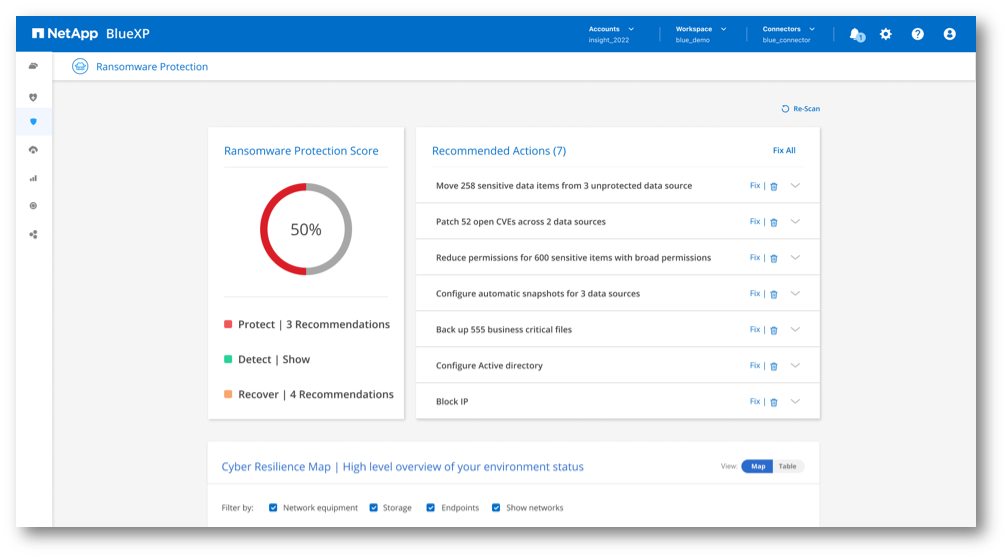Open health shield-heart icon in sidebar

click(x=33, y=97)
